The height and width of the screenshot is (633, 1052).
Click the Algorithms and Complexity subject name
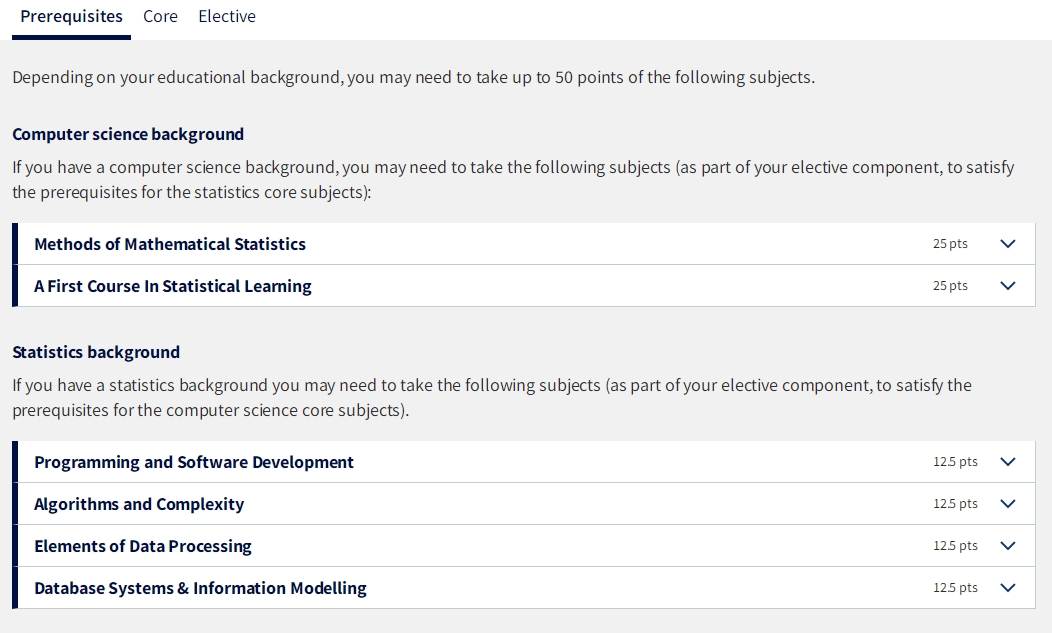coord(139,504)
